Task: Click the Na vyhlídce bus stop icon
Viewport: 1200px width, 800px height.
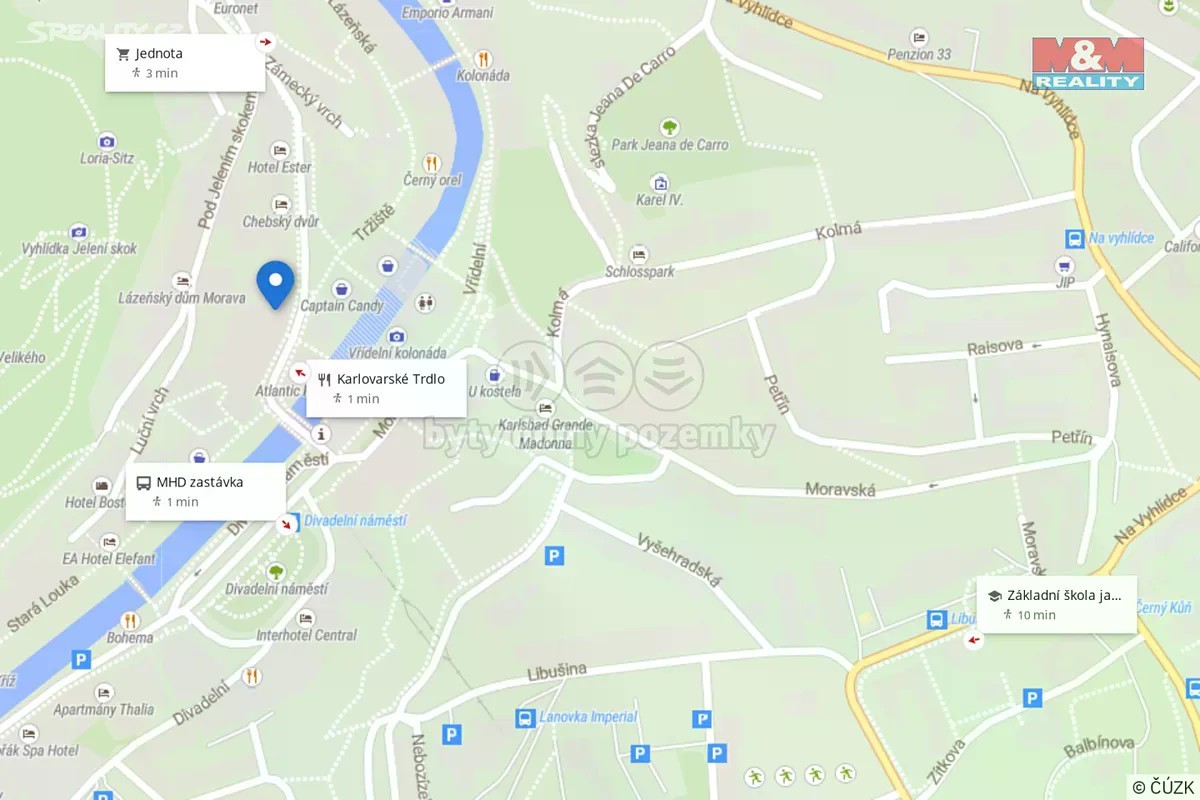Action: 1074,239
